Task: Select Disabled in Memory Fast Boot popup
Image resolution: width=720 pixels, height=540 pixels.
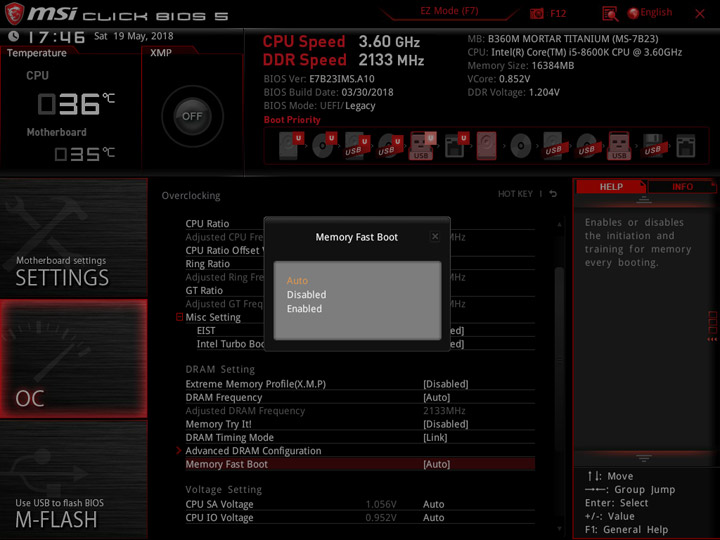Action: coord(306,295)
